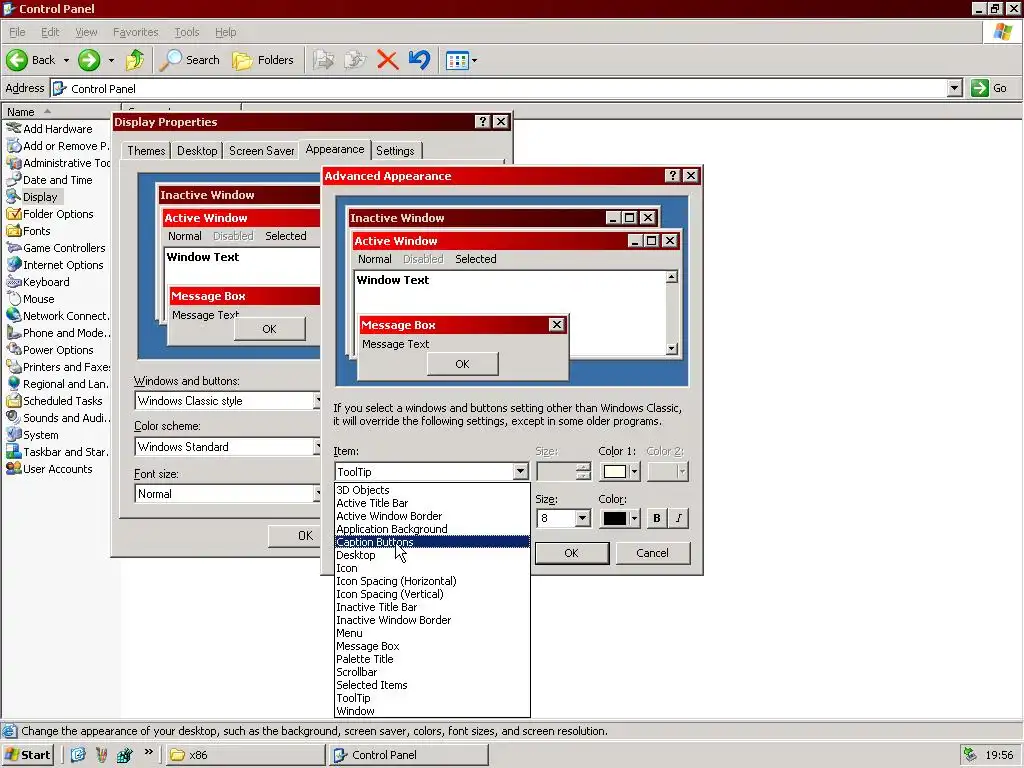Select Game Controllers item
Viewport: 1024px width, 768px height.
(56, 248)
